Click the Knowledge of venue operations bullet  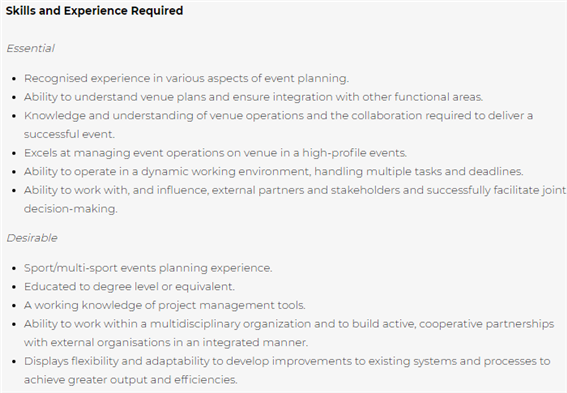278,116
